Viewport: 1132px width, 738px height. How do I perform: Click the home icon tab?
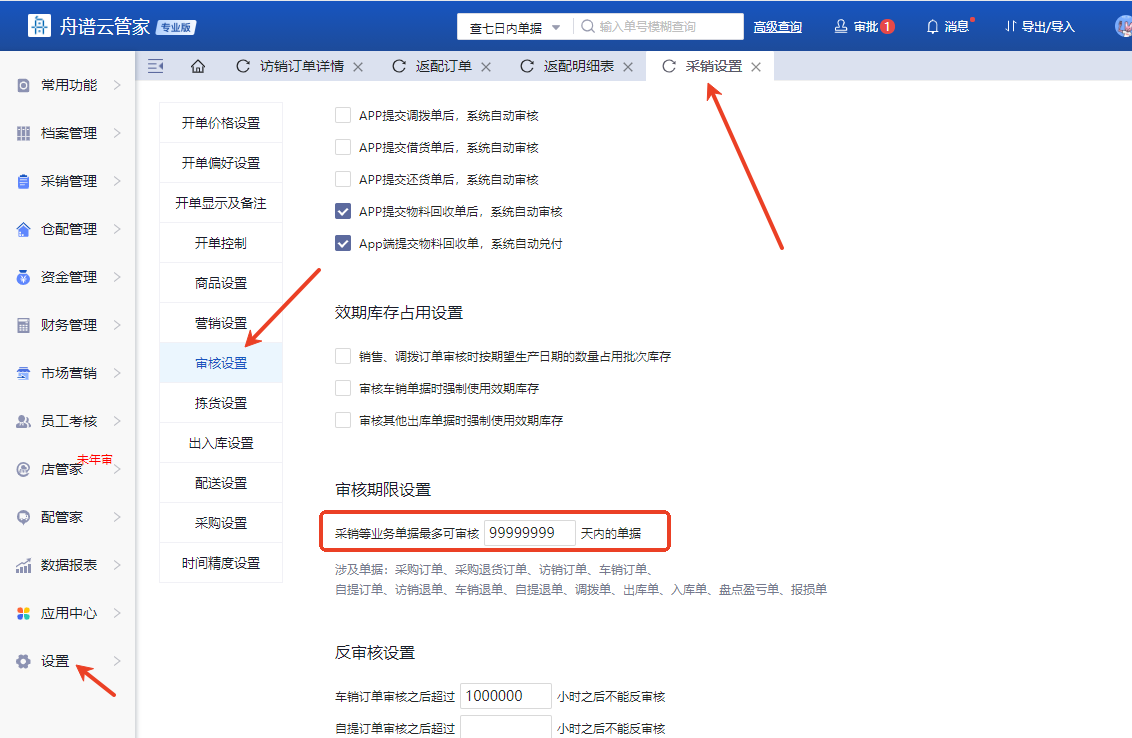(x=198, y=67)
